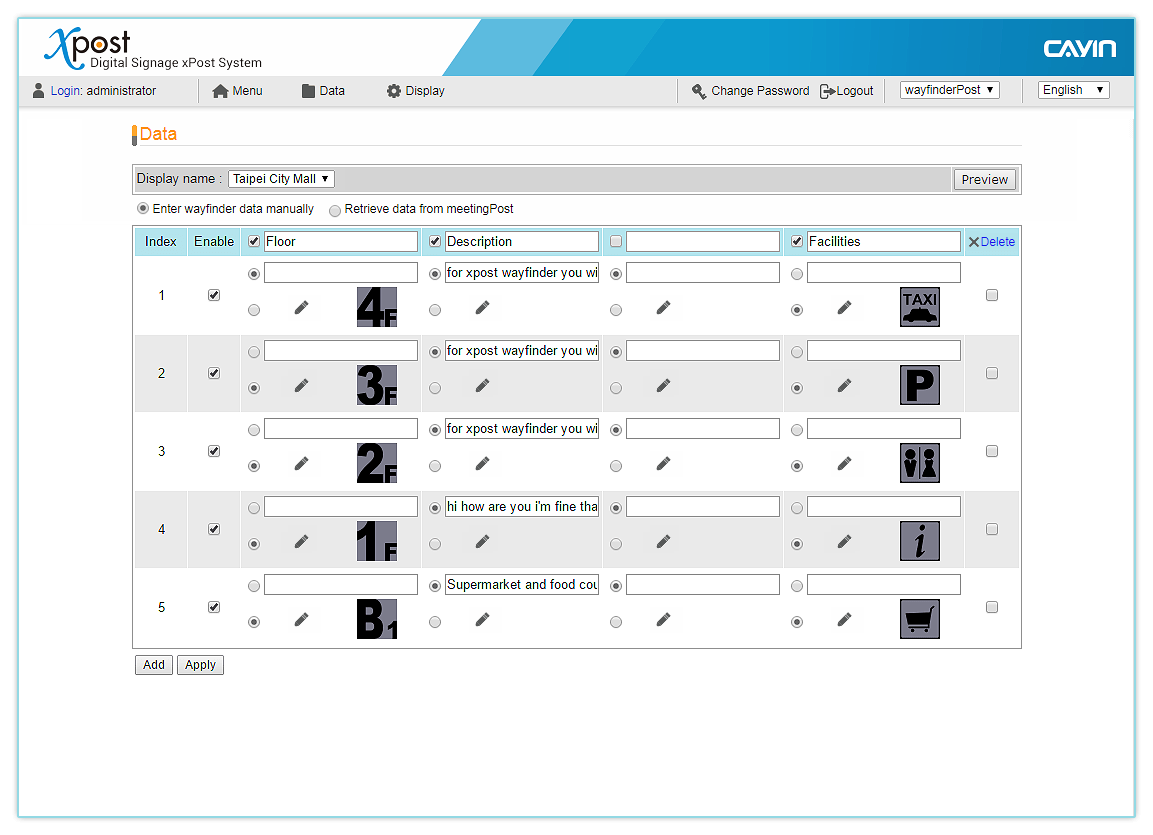Click the restroom facility icon in row 3
The image size is (1153, 835).
tap(919, 462)
